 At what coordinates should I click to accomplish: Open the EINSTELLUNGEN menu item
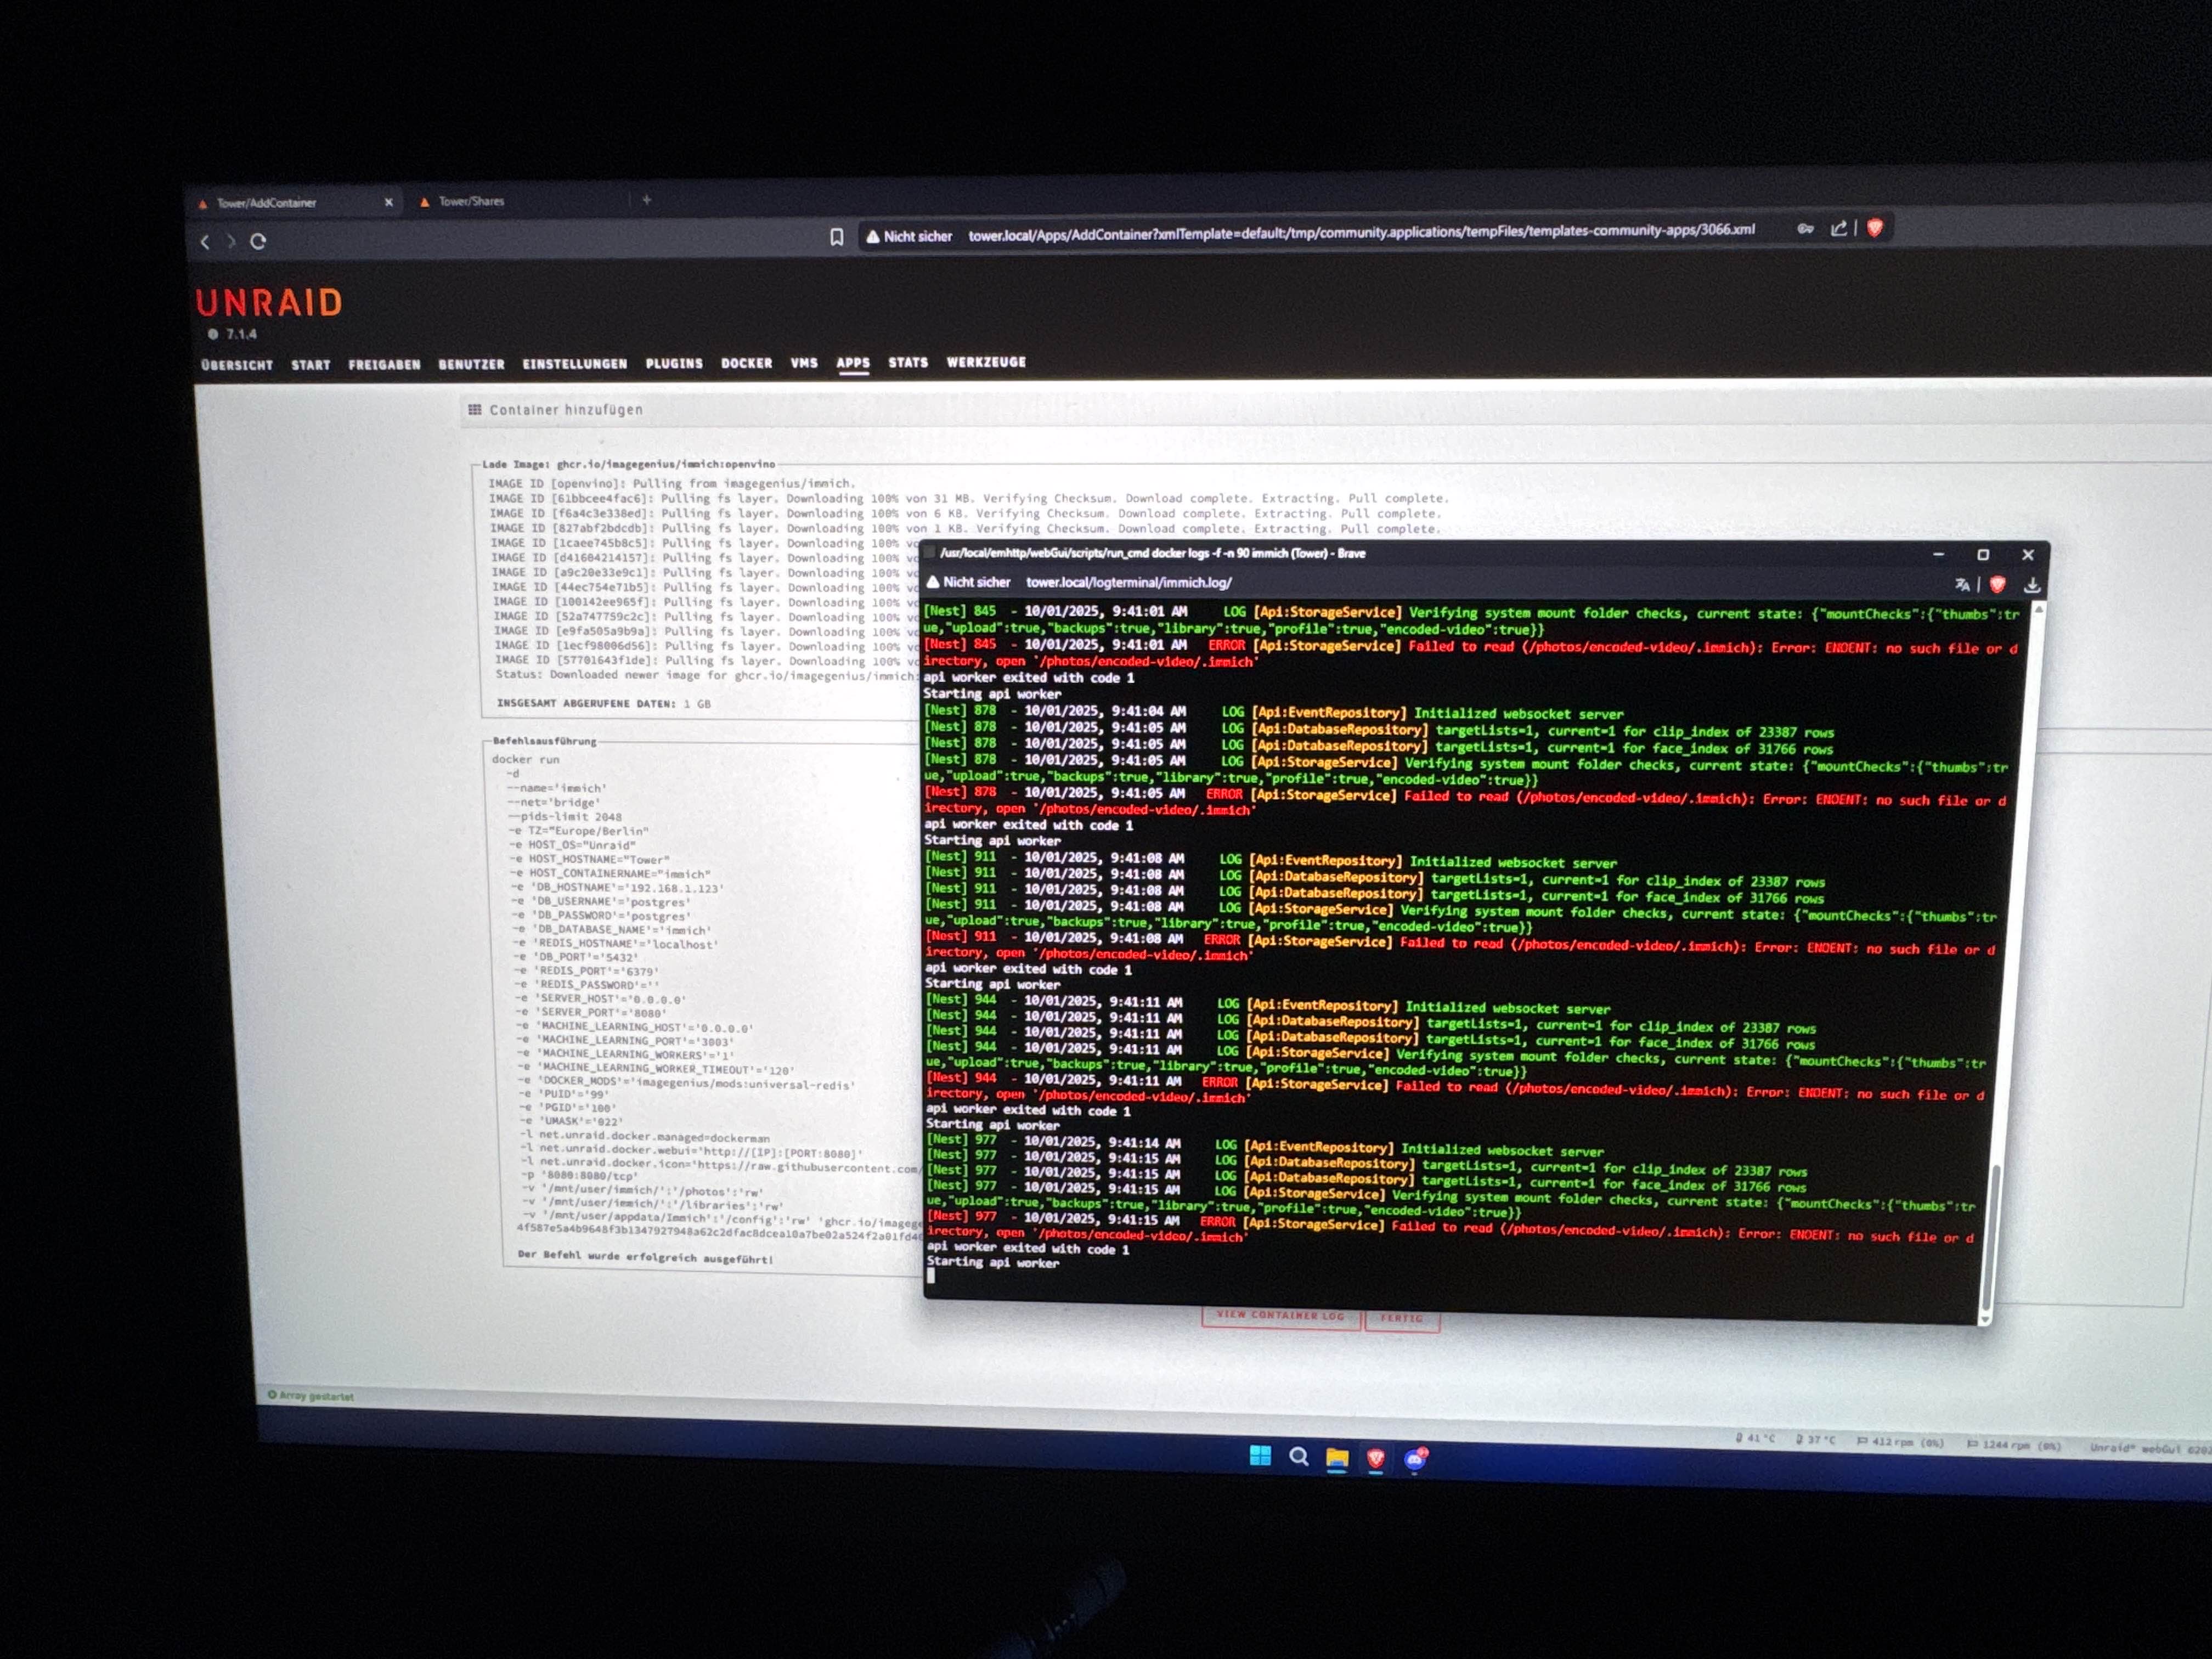click(x=574, y=364)
